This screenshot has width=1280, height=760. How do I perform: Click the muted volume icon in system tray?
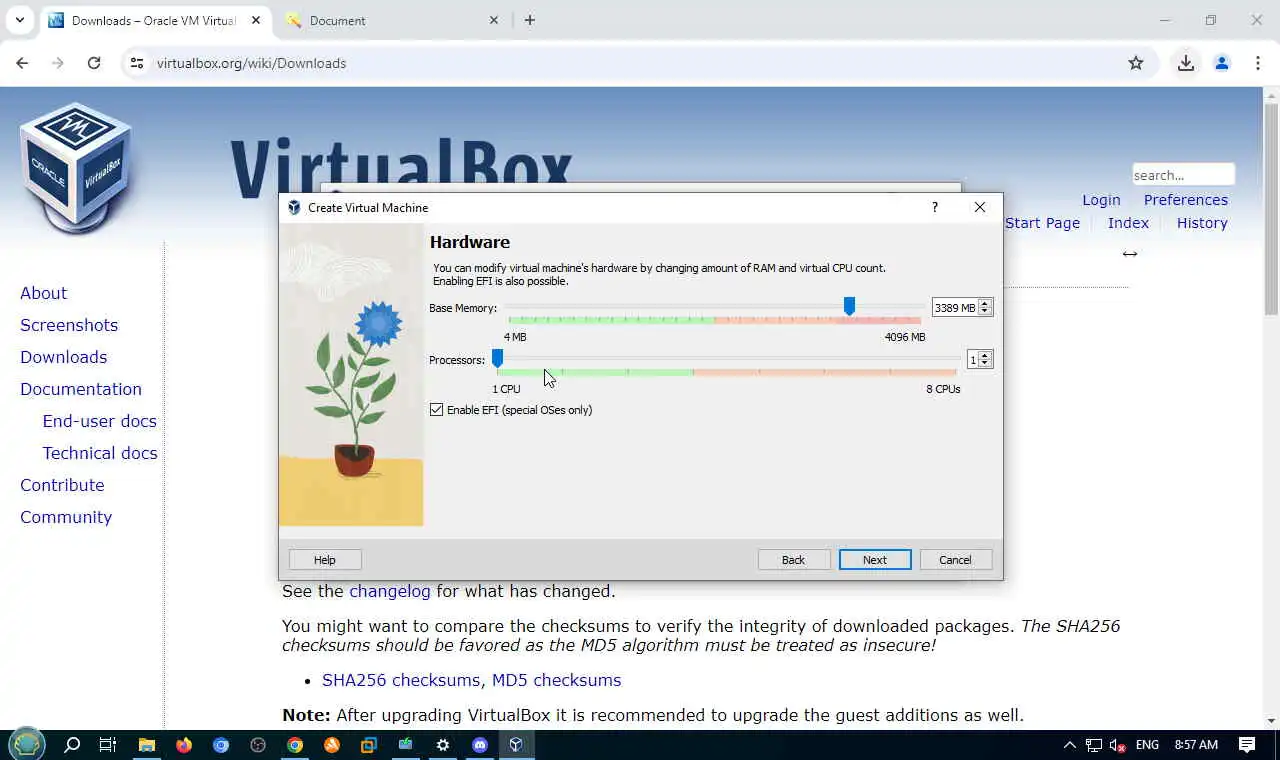(1118, 745)
